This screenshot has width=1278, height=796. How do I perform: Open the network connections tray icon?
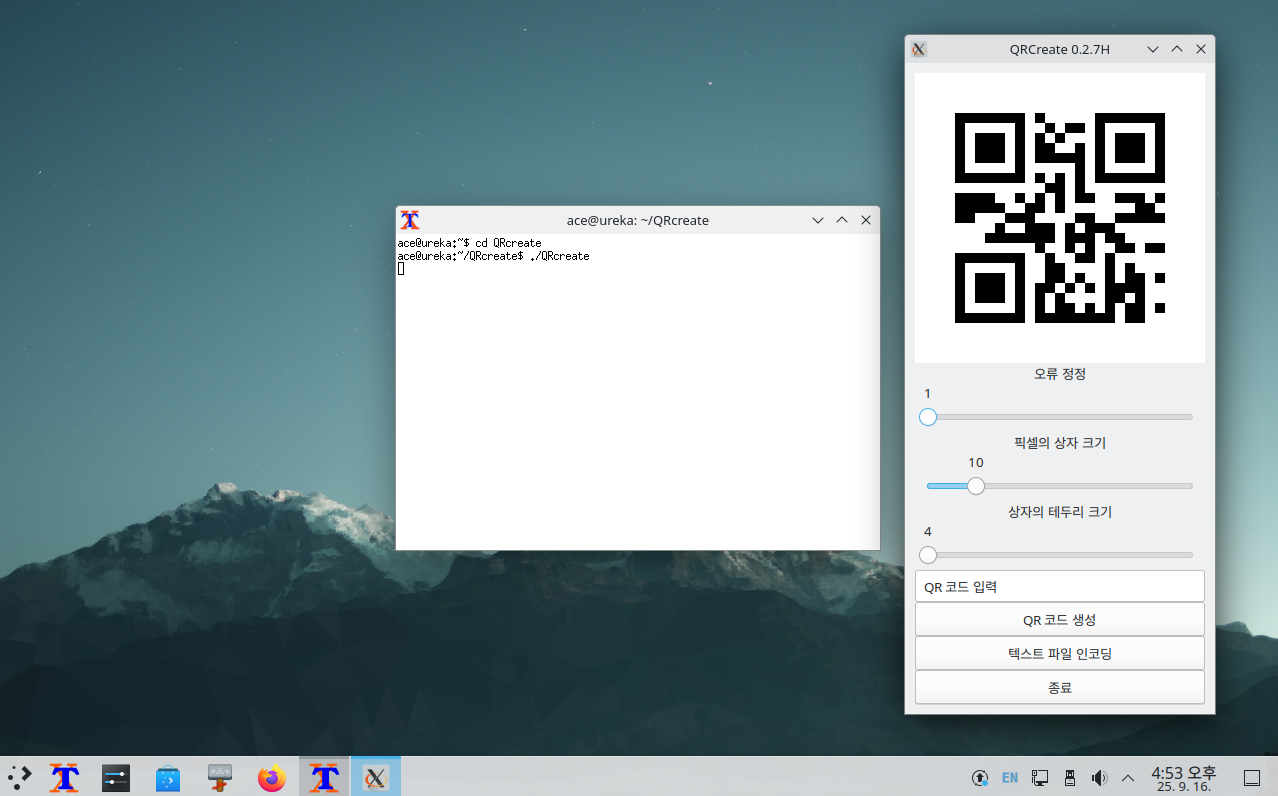pos(1040,777)
